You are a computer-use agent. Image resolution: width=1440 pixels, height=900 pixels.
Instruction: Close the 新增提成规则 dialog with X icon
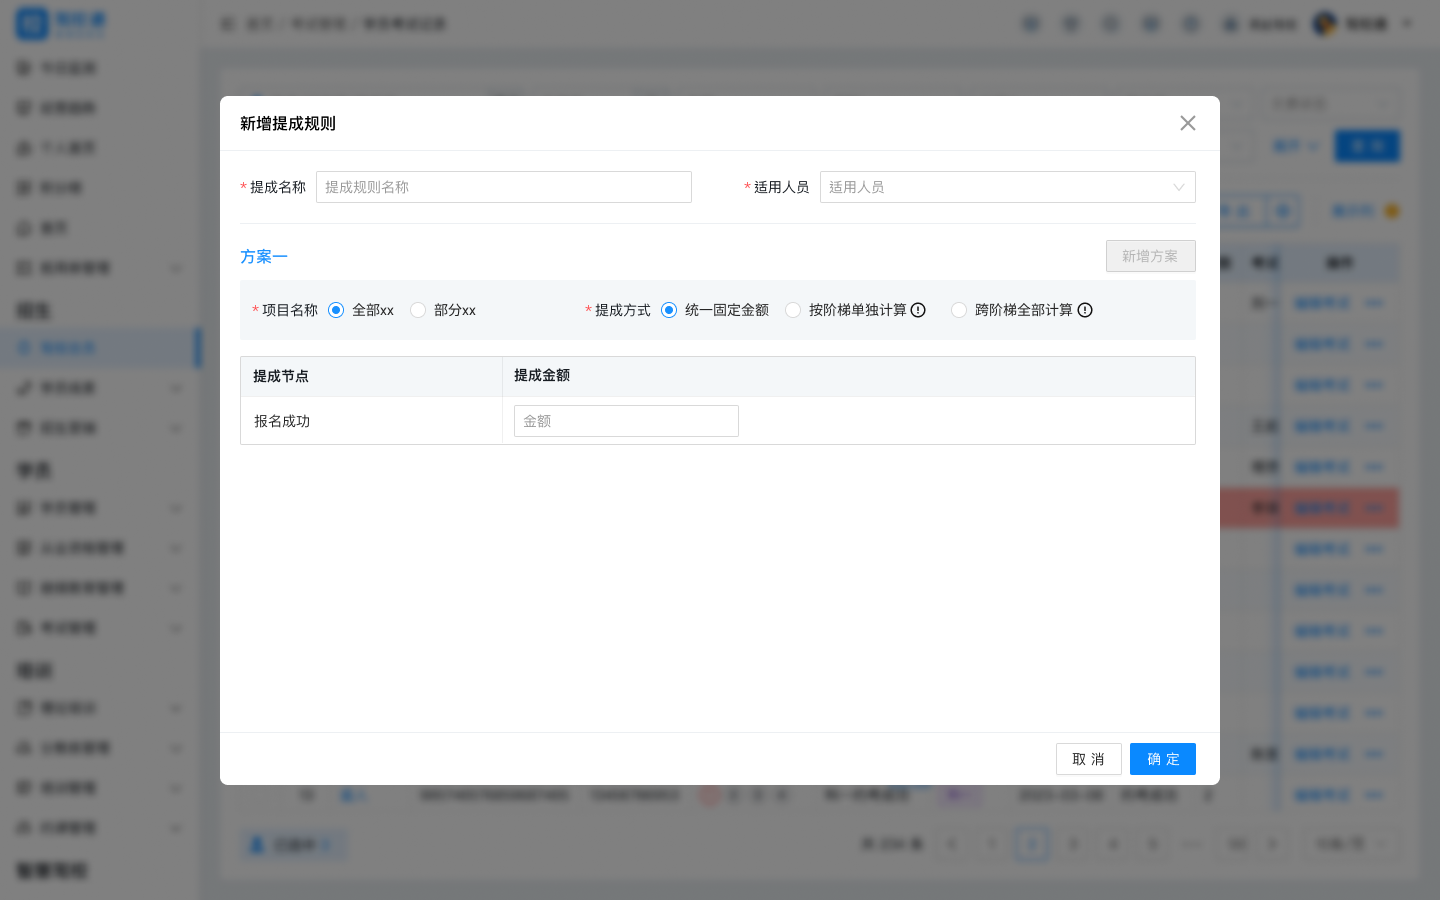[1188, 123]
